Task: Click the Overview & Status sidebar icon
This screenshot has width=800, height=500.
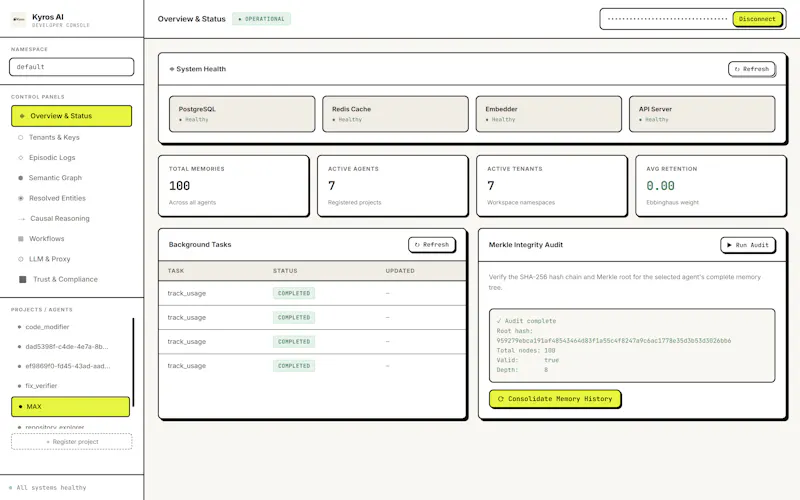Action: (22, 116)
